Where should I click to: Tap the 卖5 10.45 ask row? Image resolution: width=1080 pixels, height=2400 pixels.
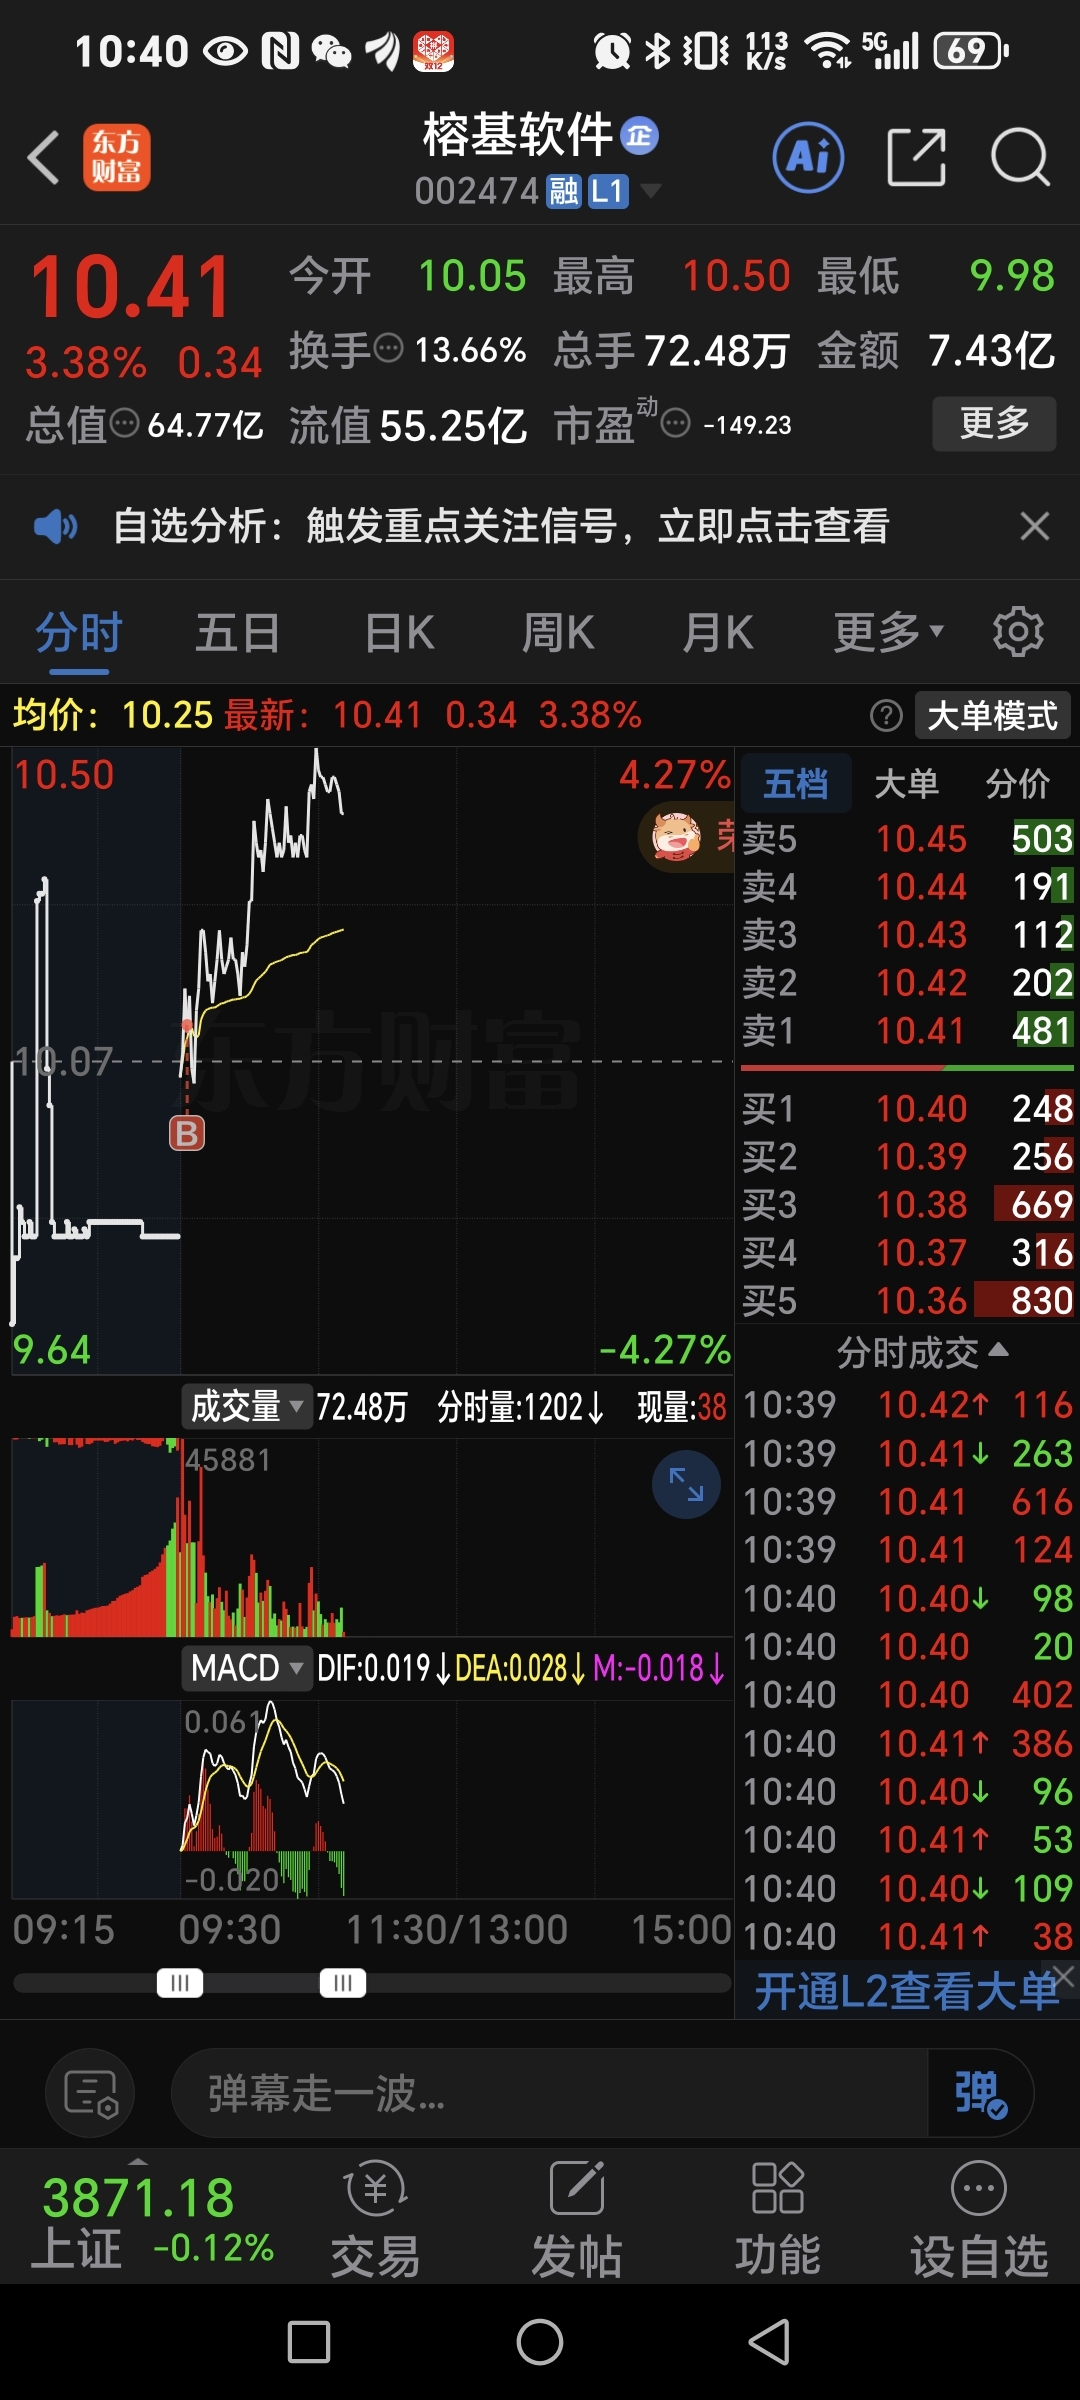[x=907, y=838]
